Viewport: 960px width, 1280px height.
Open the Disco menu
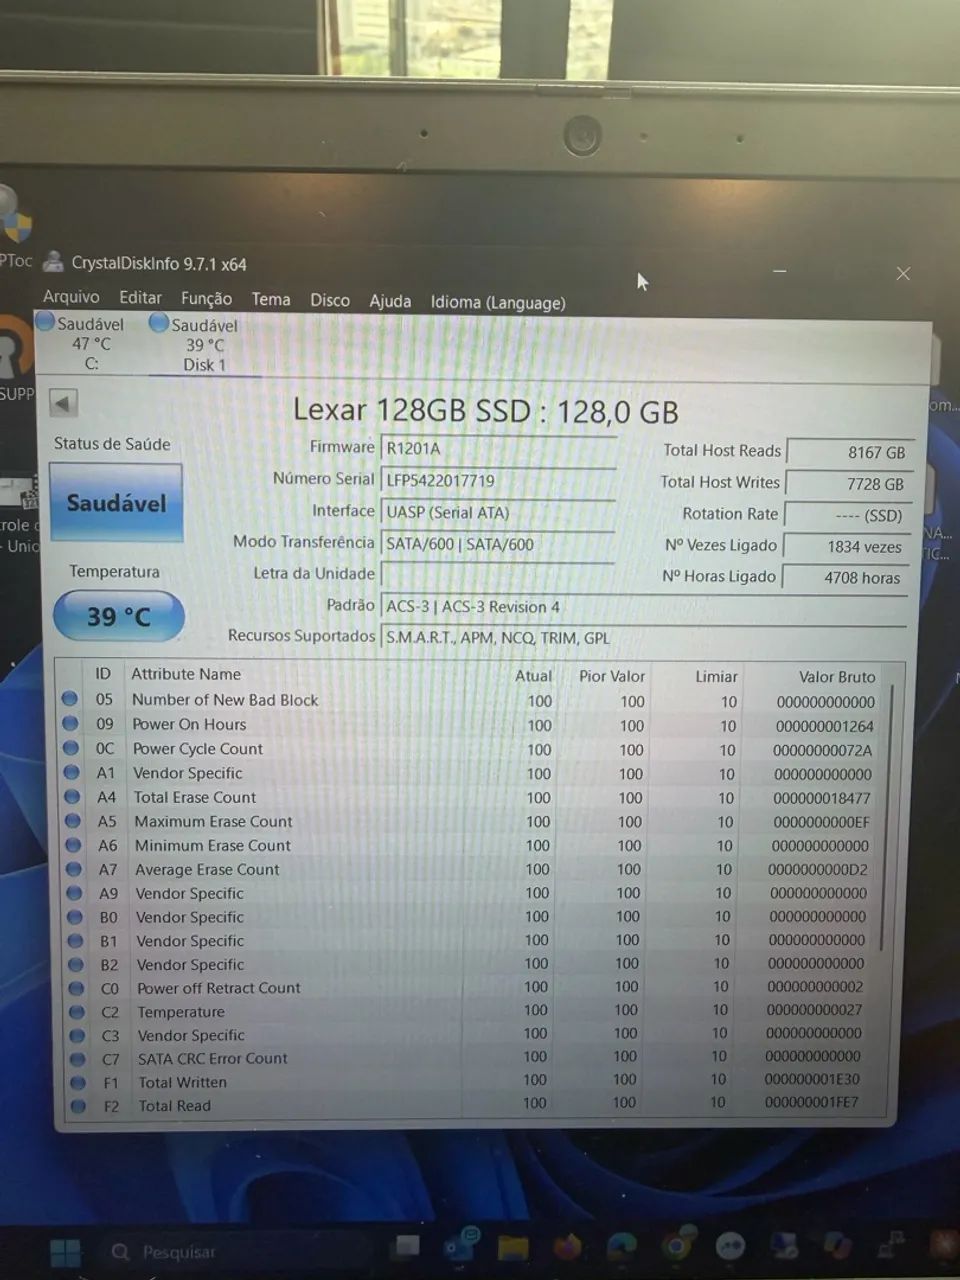[330, 300]
